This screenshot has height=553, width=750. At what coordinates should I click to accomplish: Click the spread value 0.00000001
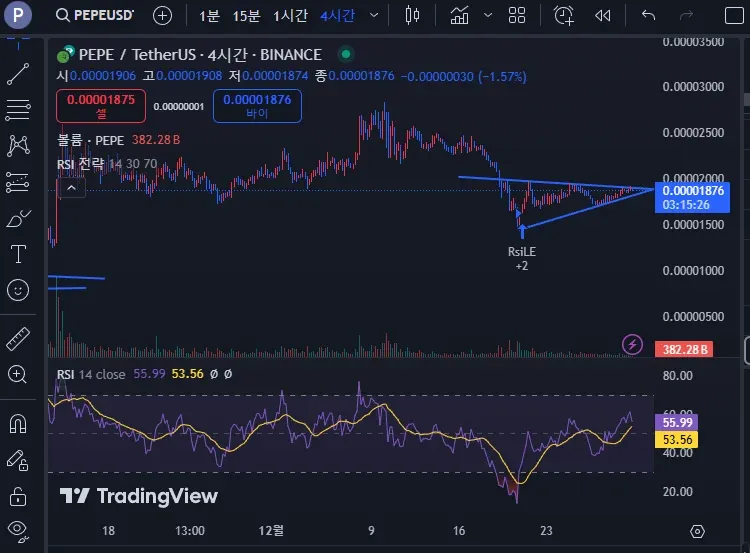point(178,107)
